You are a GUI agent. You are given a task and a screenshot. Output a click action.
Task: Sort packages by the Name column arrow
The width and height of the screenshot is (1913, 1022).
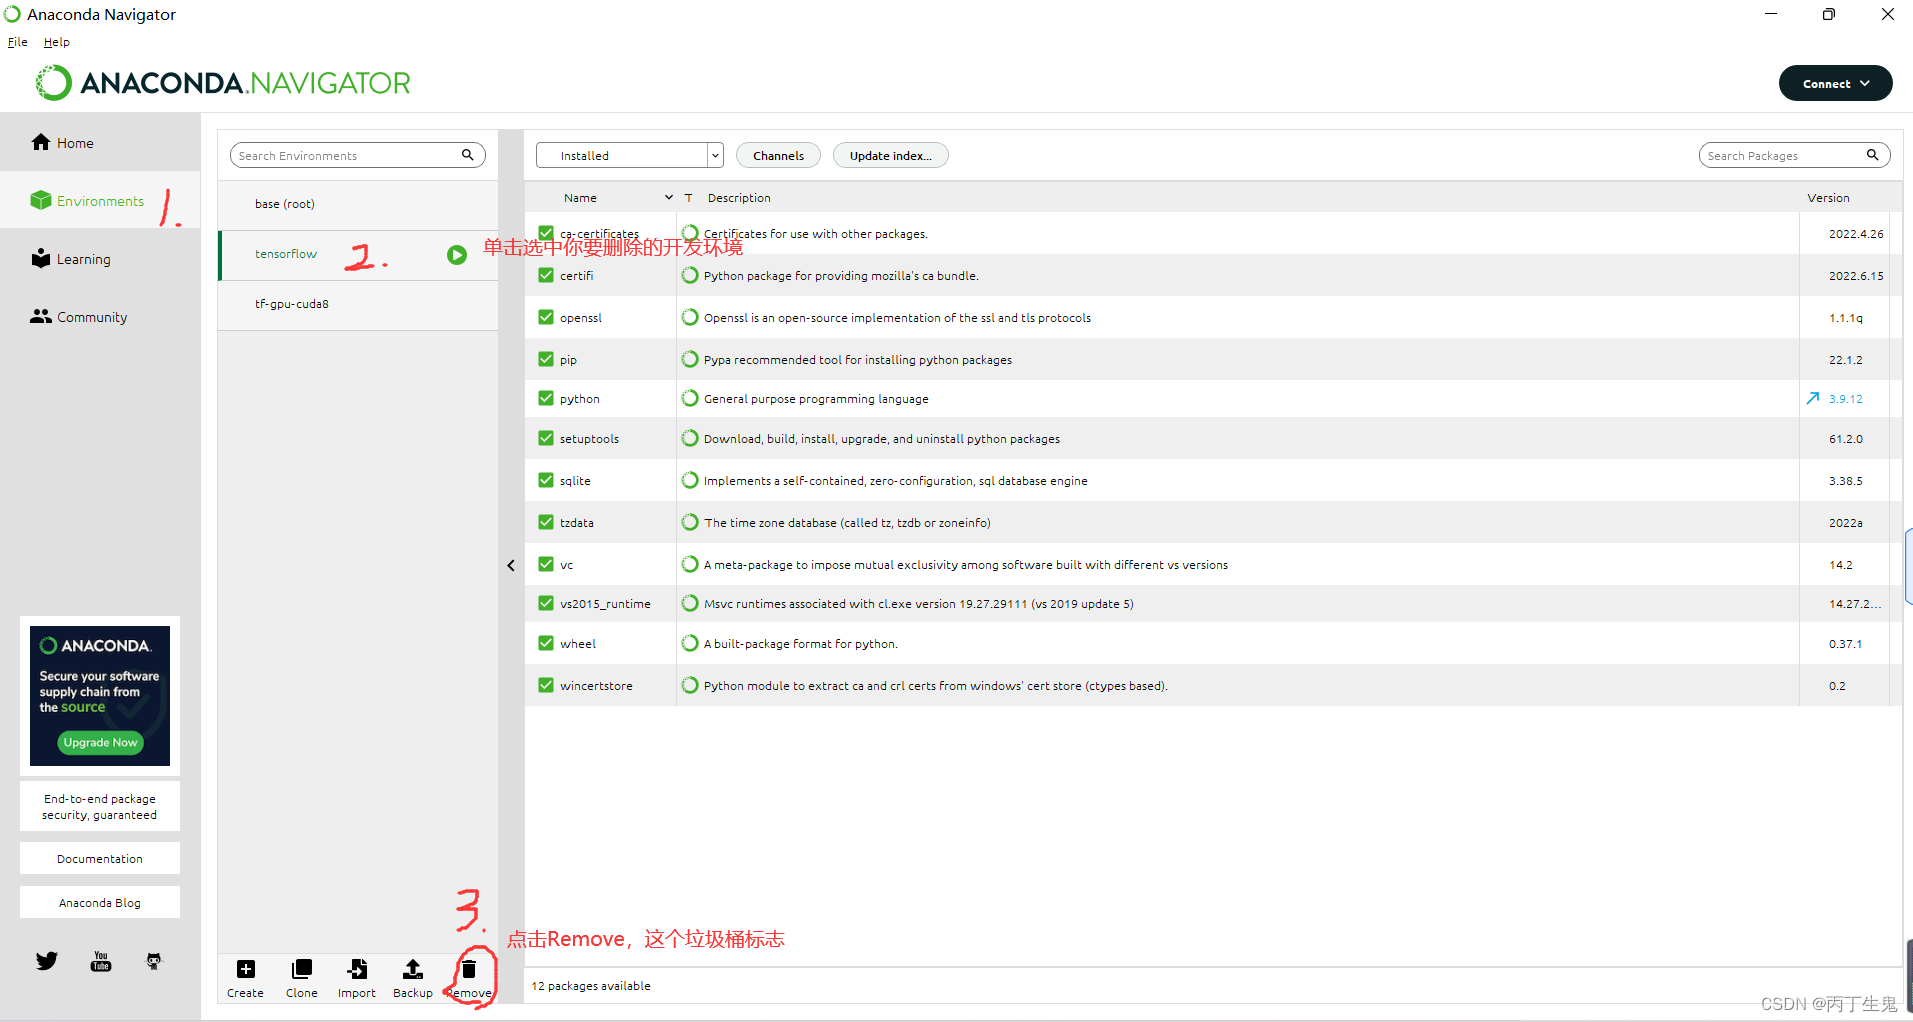coord(669,197)
